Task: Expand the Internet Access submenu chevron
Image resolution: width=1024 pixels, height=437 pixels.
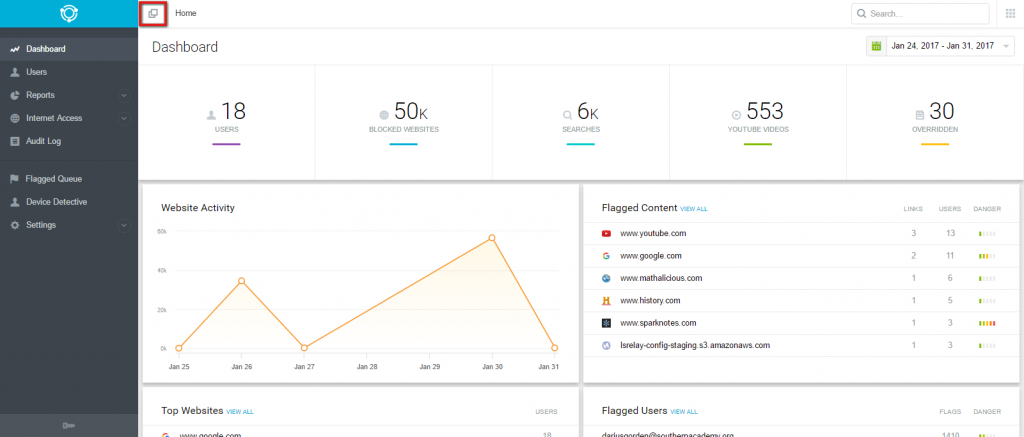Action: pos(124,119)
